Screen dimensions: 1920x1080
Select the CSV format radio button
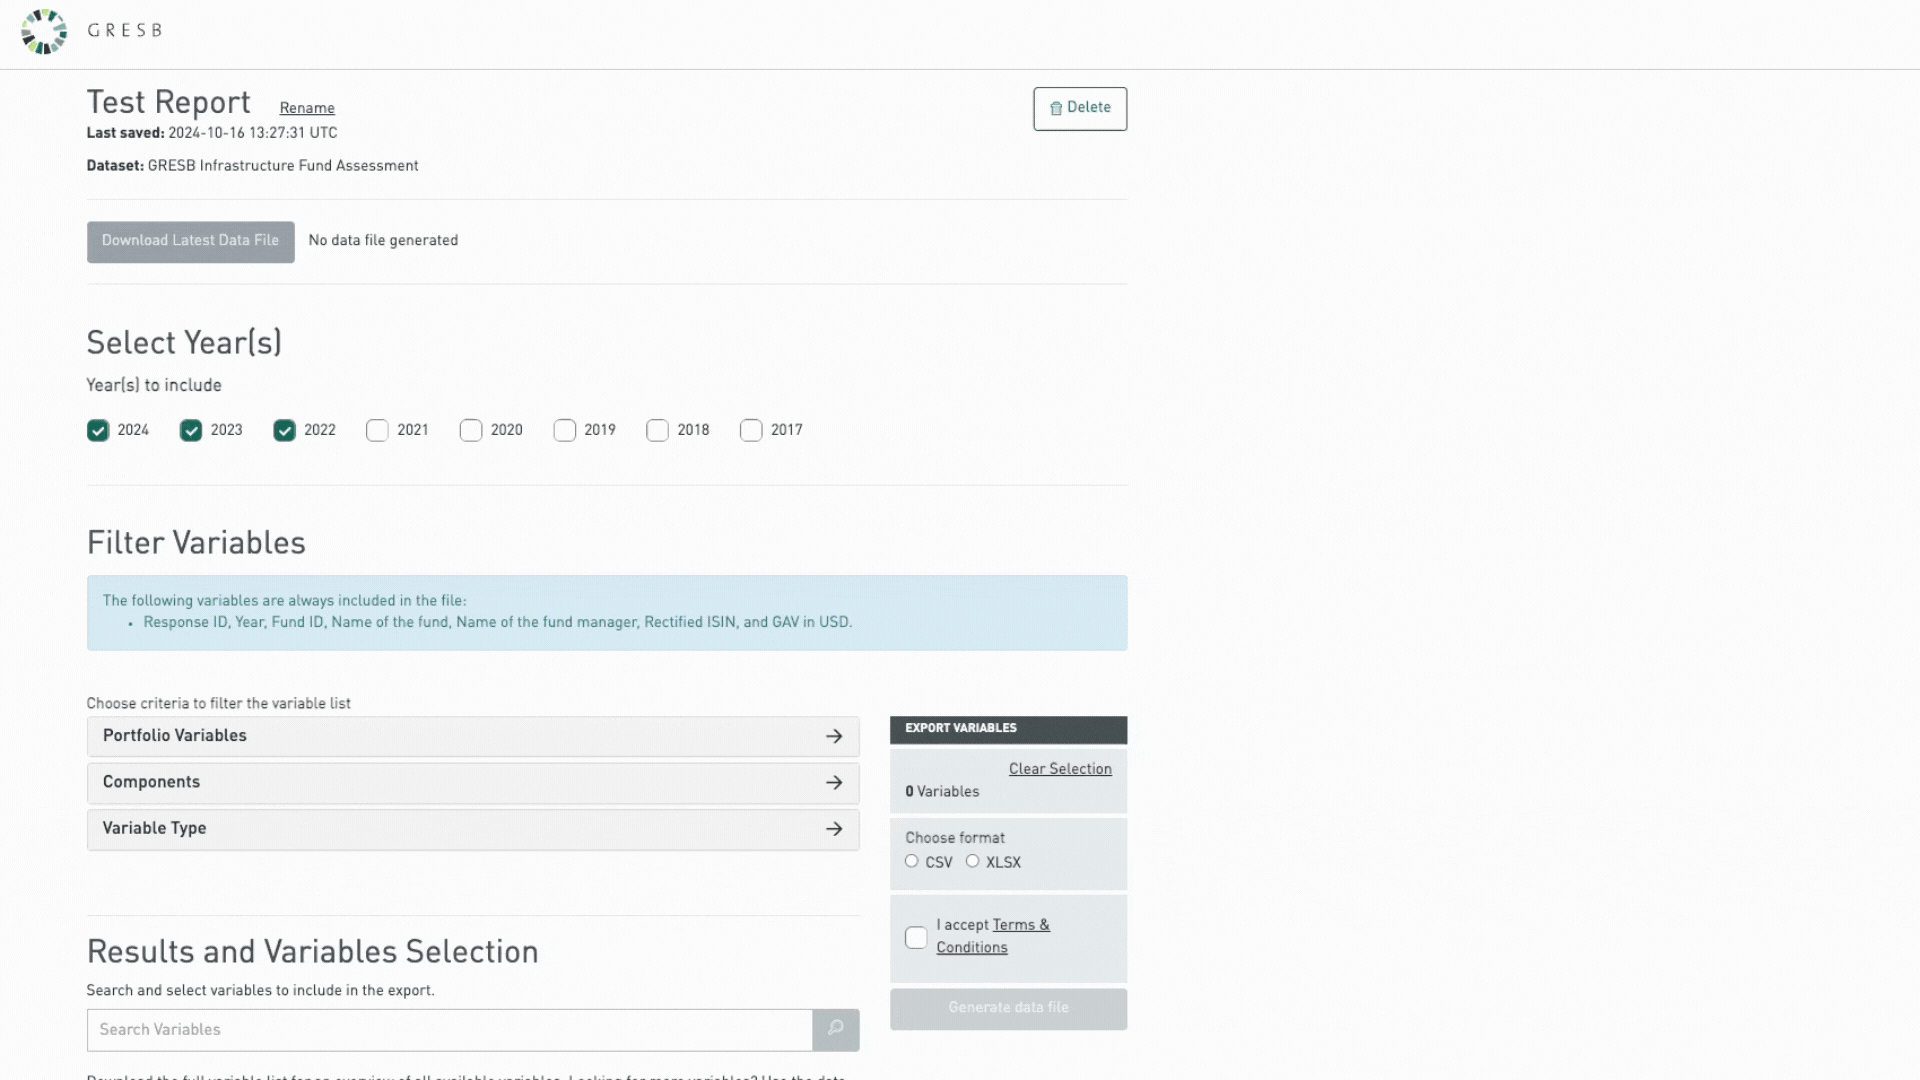tap(911, 861)
